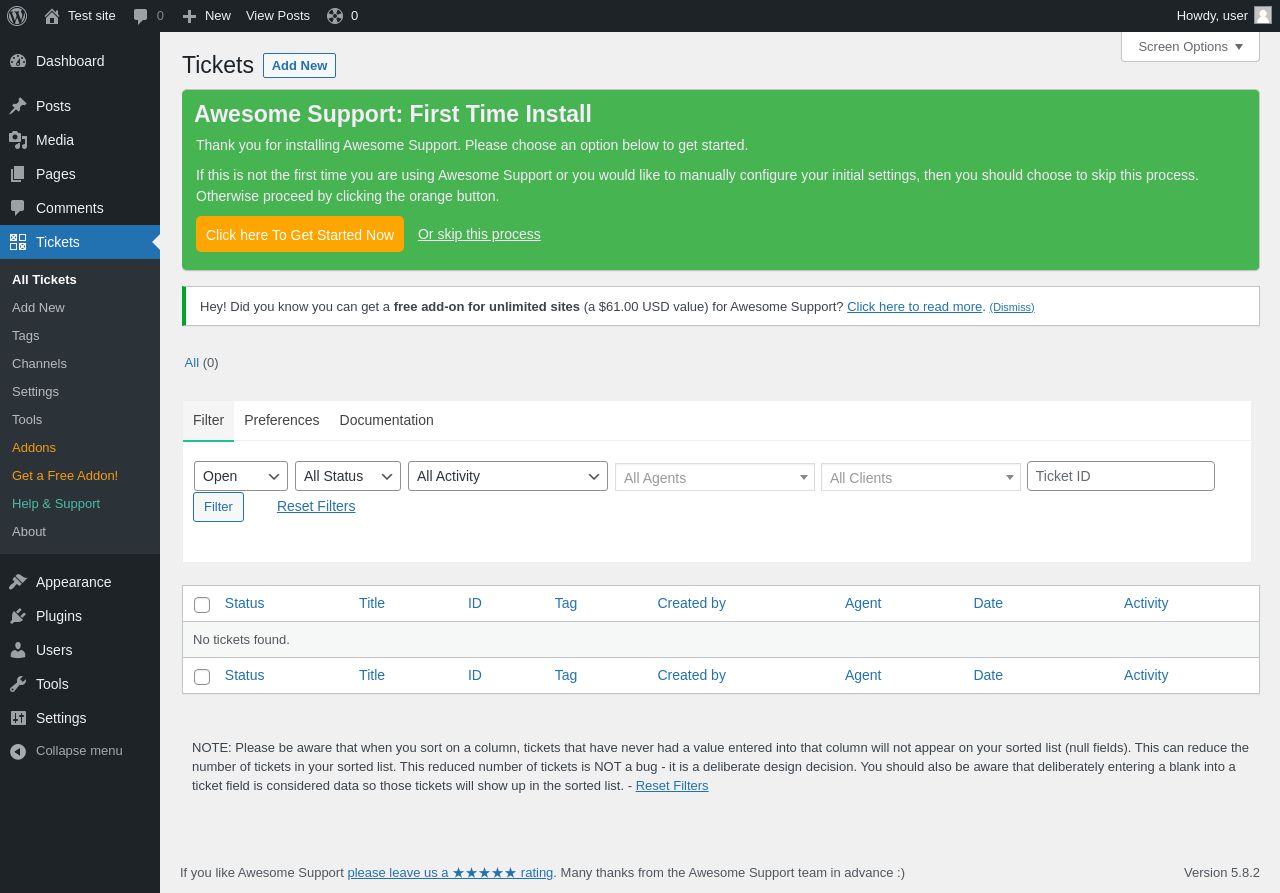Click the WordPress logo icon

pyautogui.click(x=17, y=16)
